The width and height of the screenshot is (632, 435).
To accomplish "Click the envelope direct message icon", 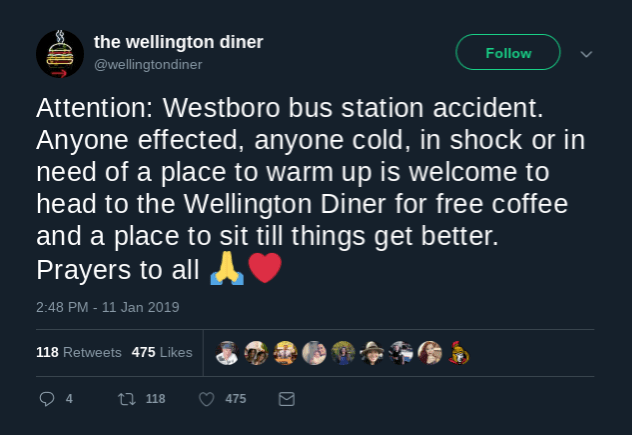I will pyautogui.click(x=286, y=399).
